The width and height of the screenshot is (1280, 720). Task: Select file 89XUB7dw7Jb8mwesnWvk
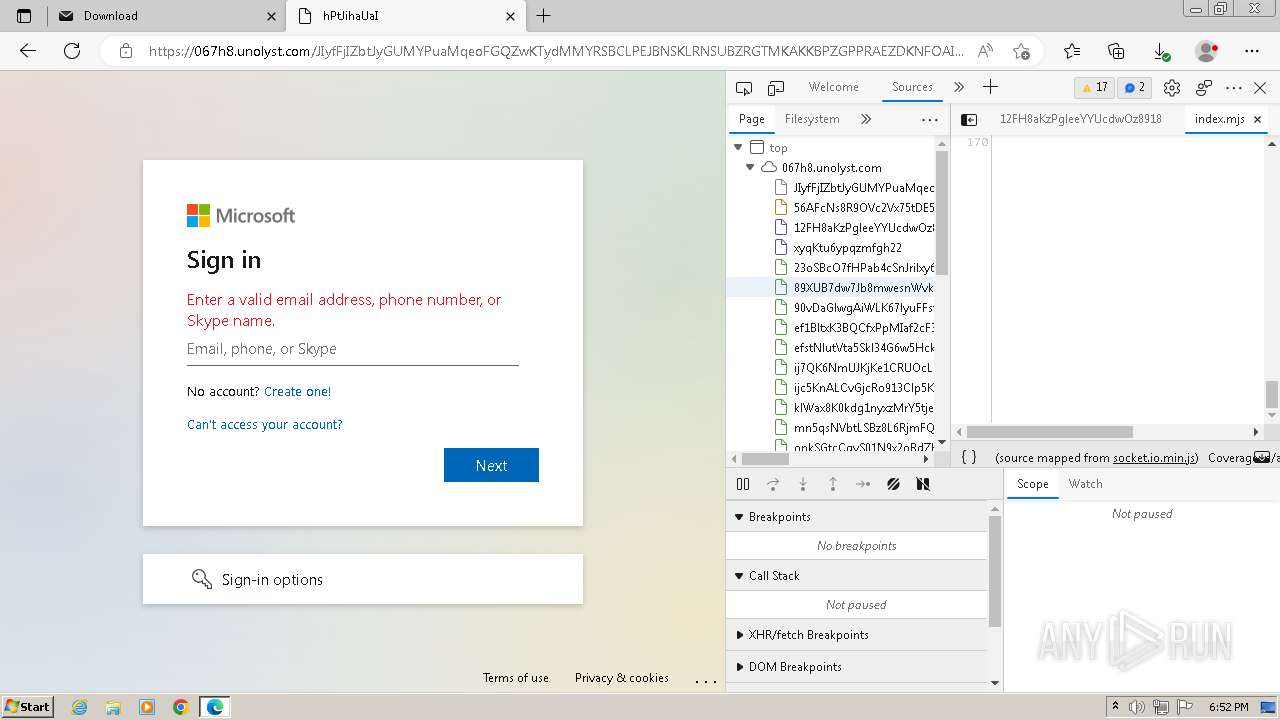click(x=855, y=288)
